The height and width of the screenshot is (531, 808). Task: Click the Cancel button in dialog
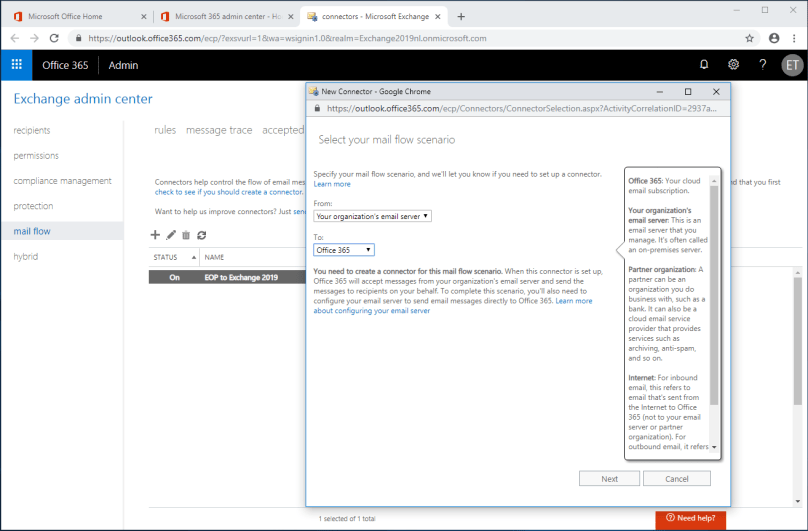tap(676, 478)
